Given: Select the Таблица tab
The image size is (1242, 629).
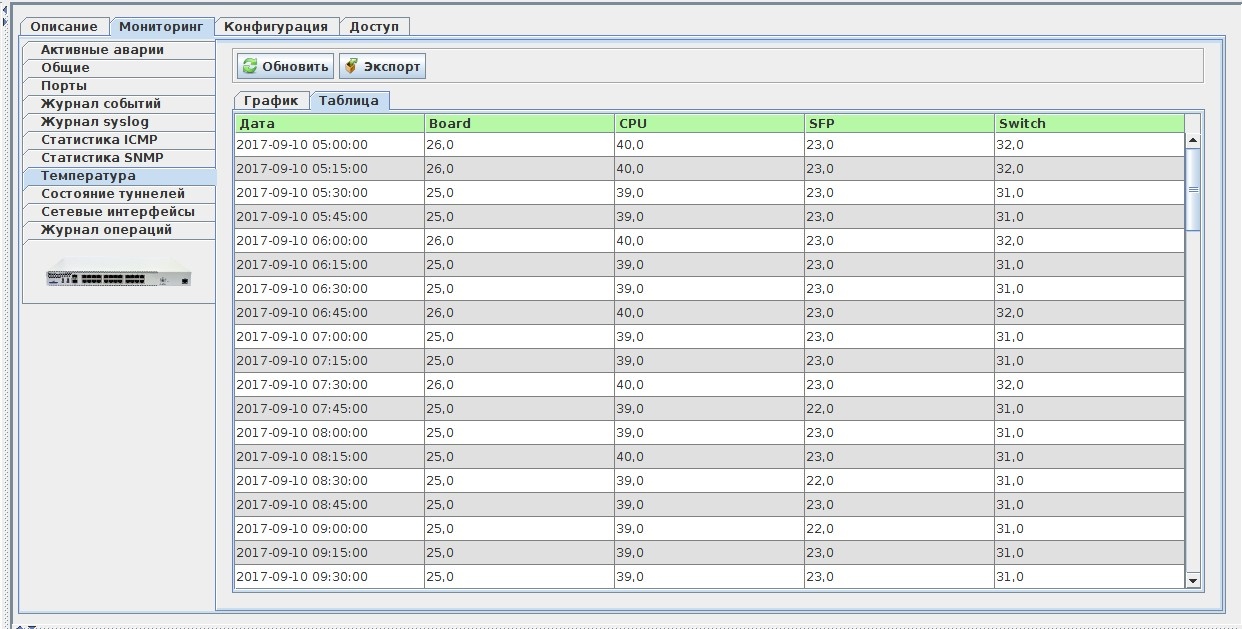Looking at the screenshot, I should [349, 101].
